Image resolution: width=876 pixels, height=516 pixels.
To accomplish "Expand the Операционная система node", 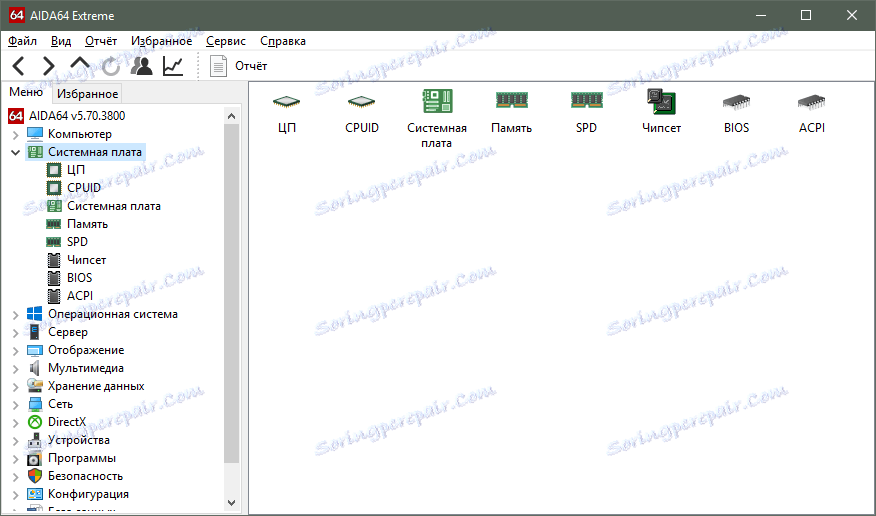I will coord(16,315).
